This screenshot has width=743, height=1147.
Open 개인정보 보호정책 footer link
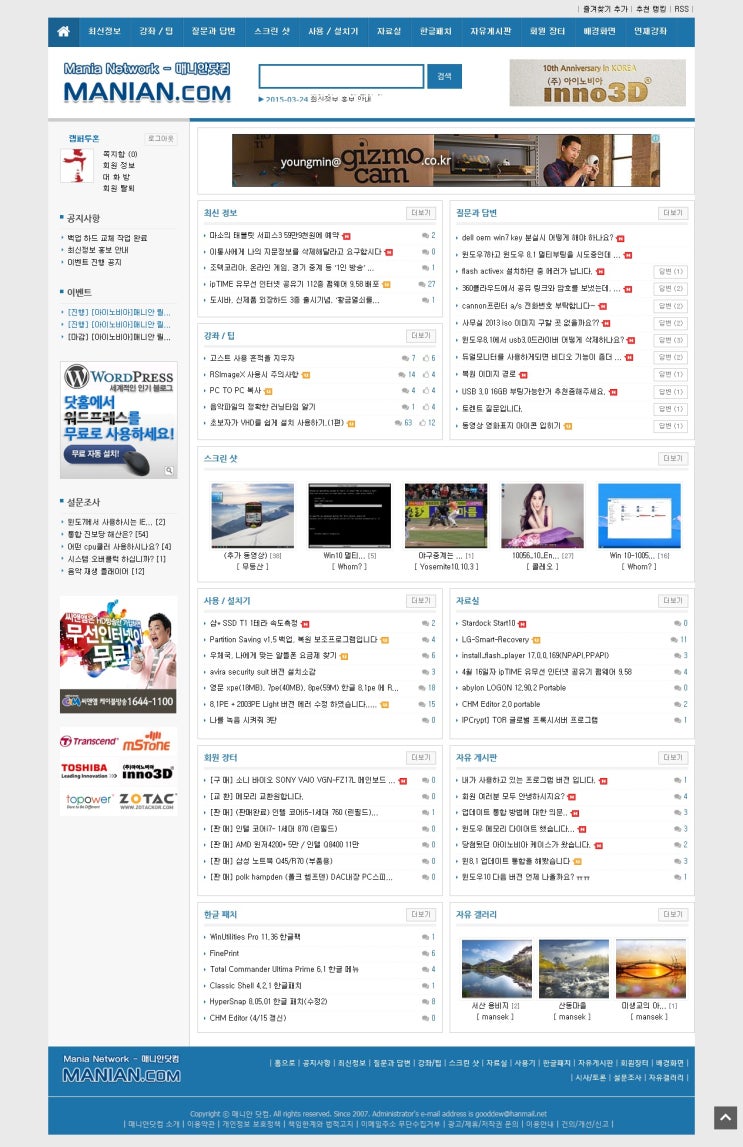pyautogui.click(x=251, y=1124)
